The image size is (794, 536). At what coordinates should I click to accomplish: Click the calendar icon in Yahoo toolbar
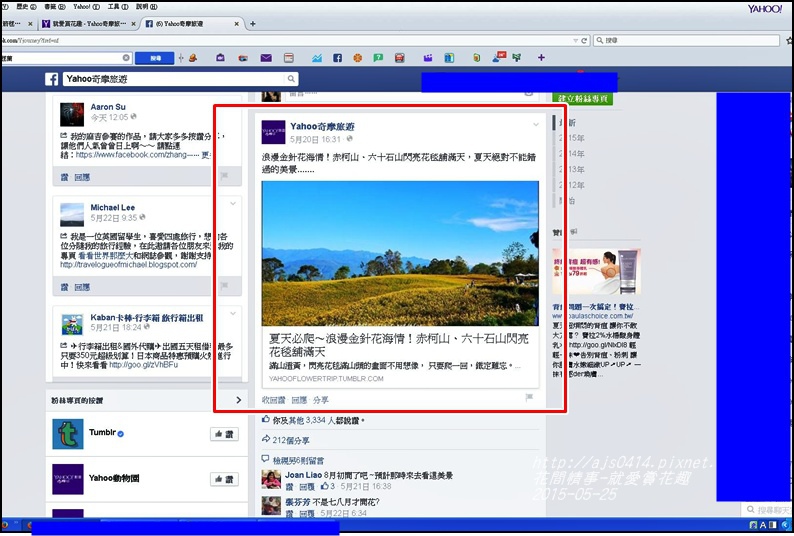coord(289,58)
